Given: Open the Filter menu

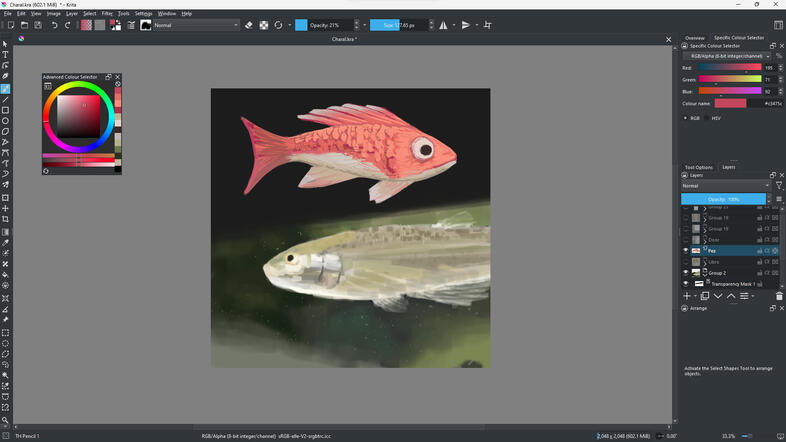Looking at the screenshot, I should coord(107,13).
